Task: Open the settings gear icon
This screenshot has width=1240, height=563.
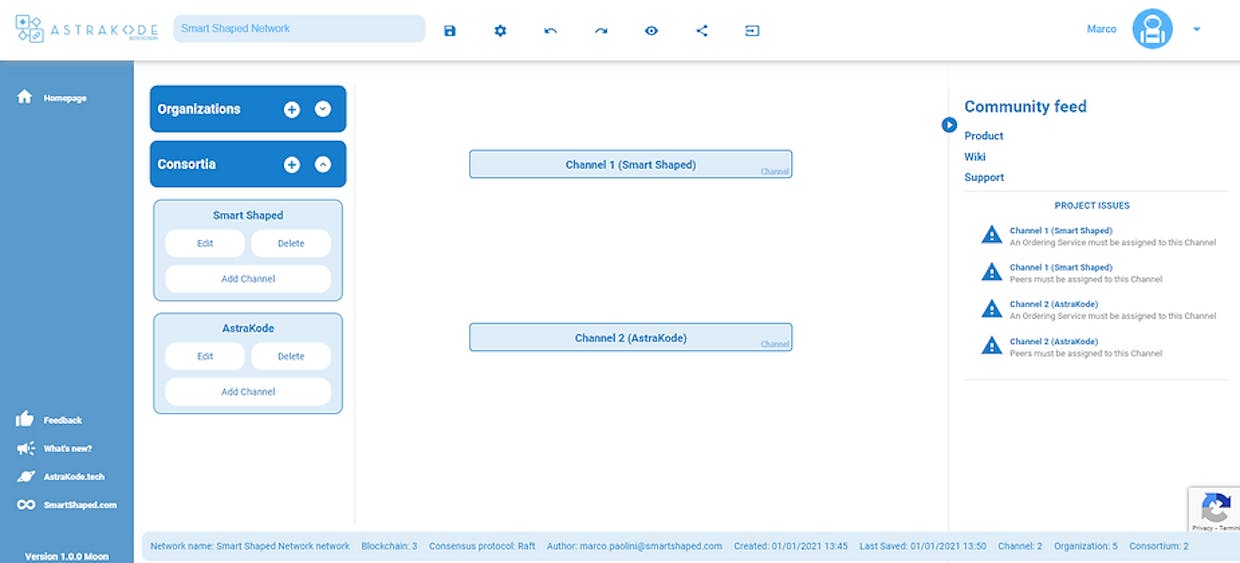Action: 500,31
